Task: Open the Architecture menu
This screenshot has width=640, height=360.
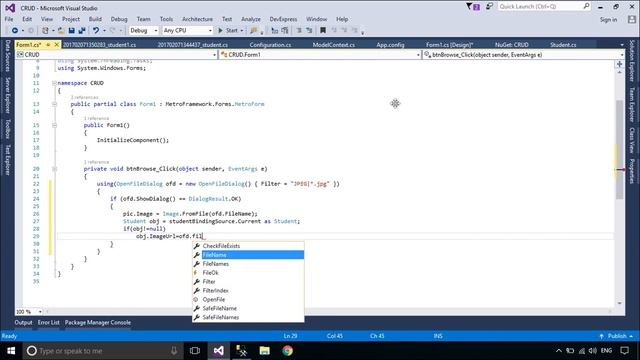Action: point(197,19)
